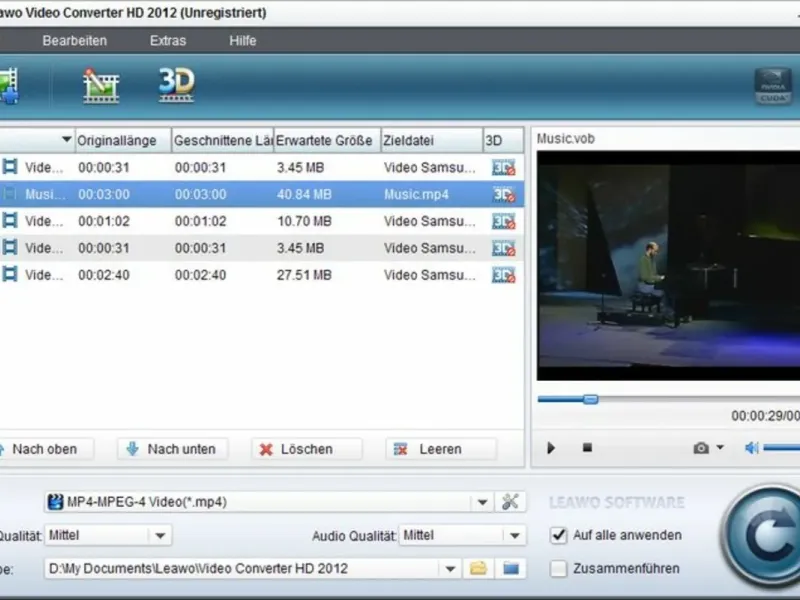The height and width of the screenshot is (600, 800).
Task: Open output folder with blue folder icon
Action: coord(511,568)
